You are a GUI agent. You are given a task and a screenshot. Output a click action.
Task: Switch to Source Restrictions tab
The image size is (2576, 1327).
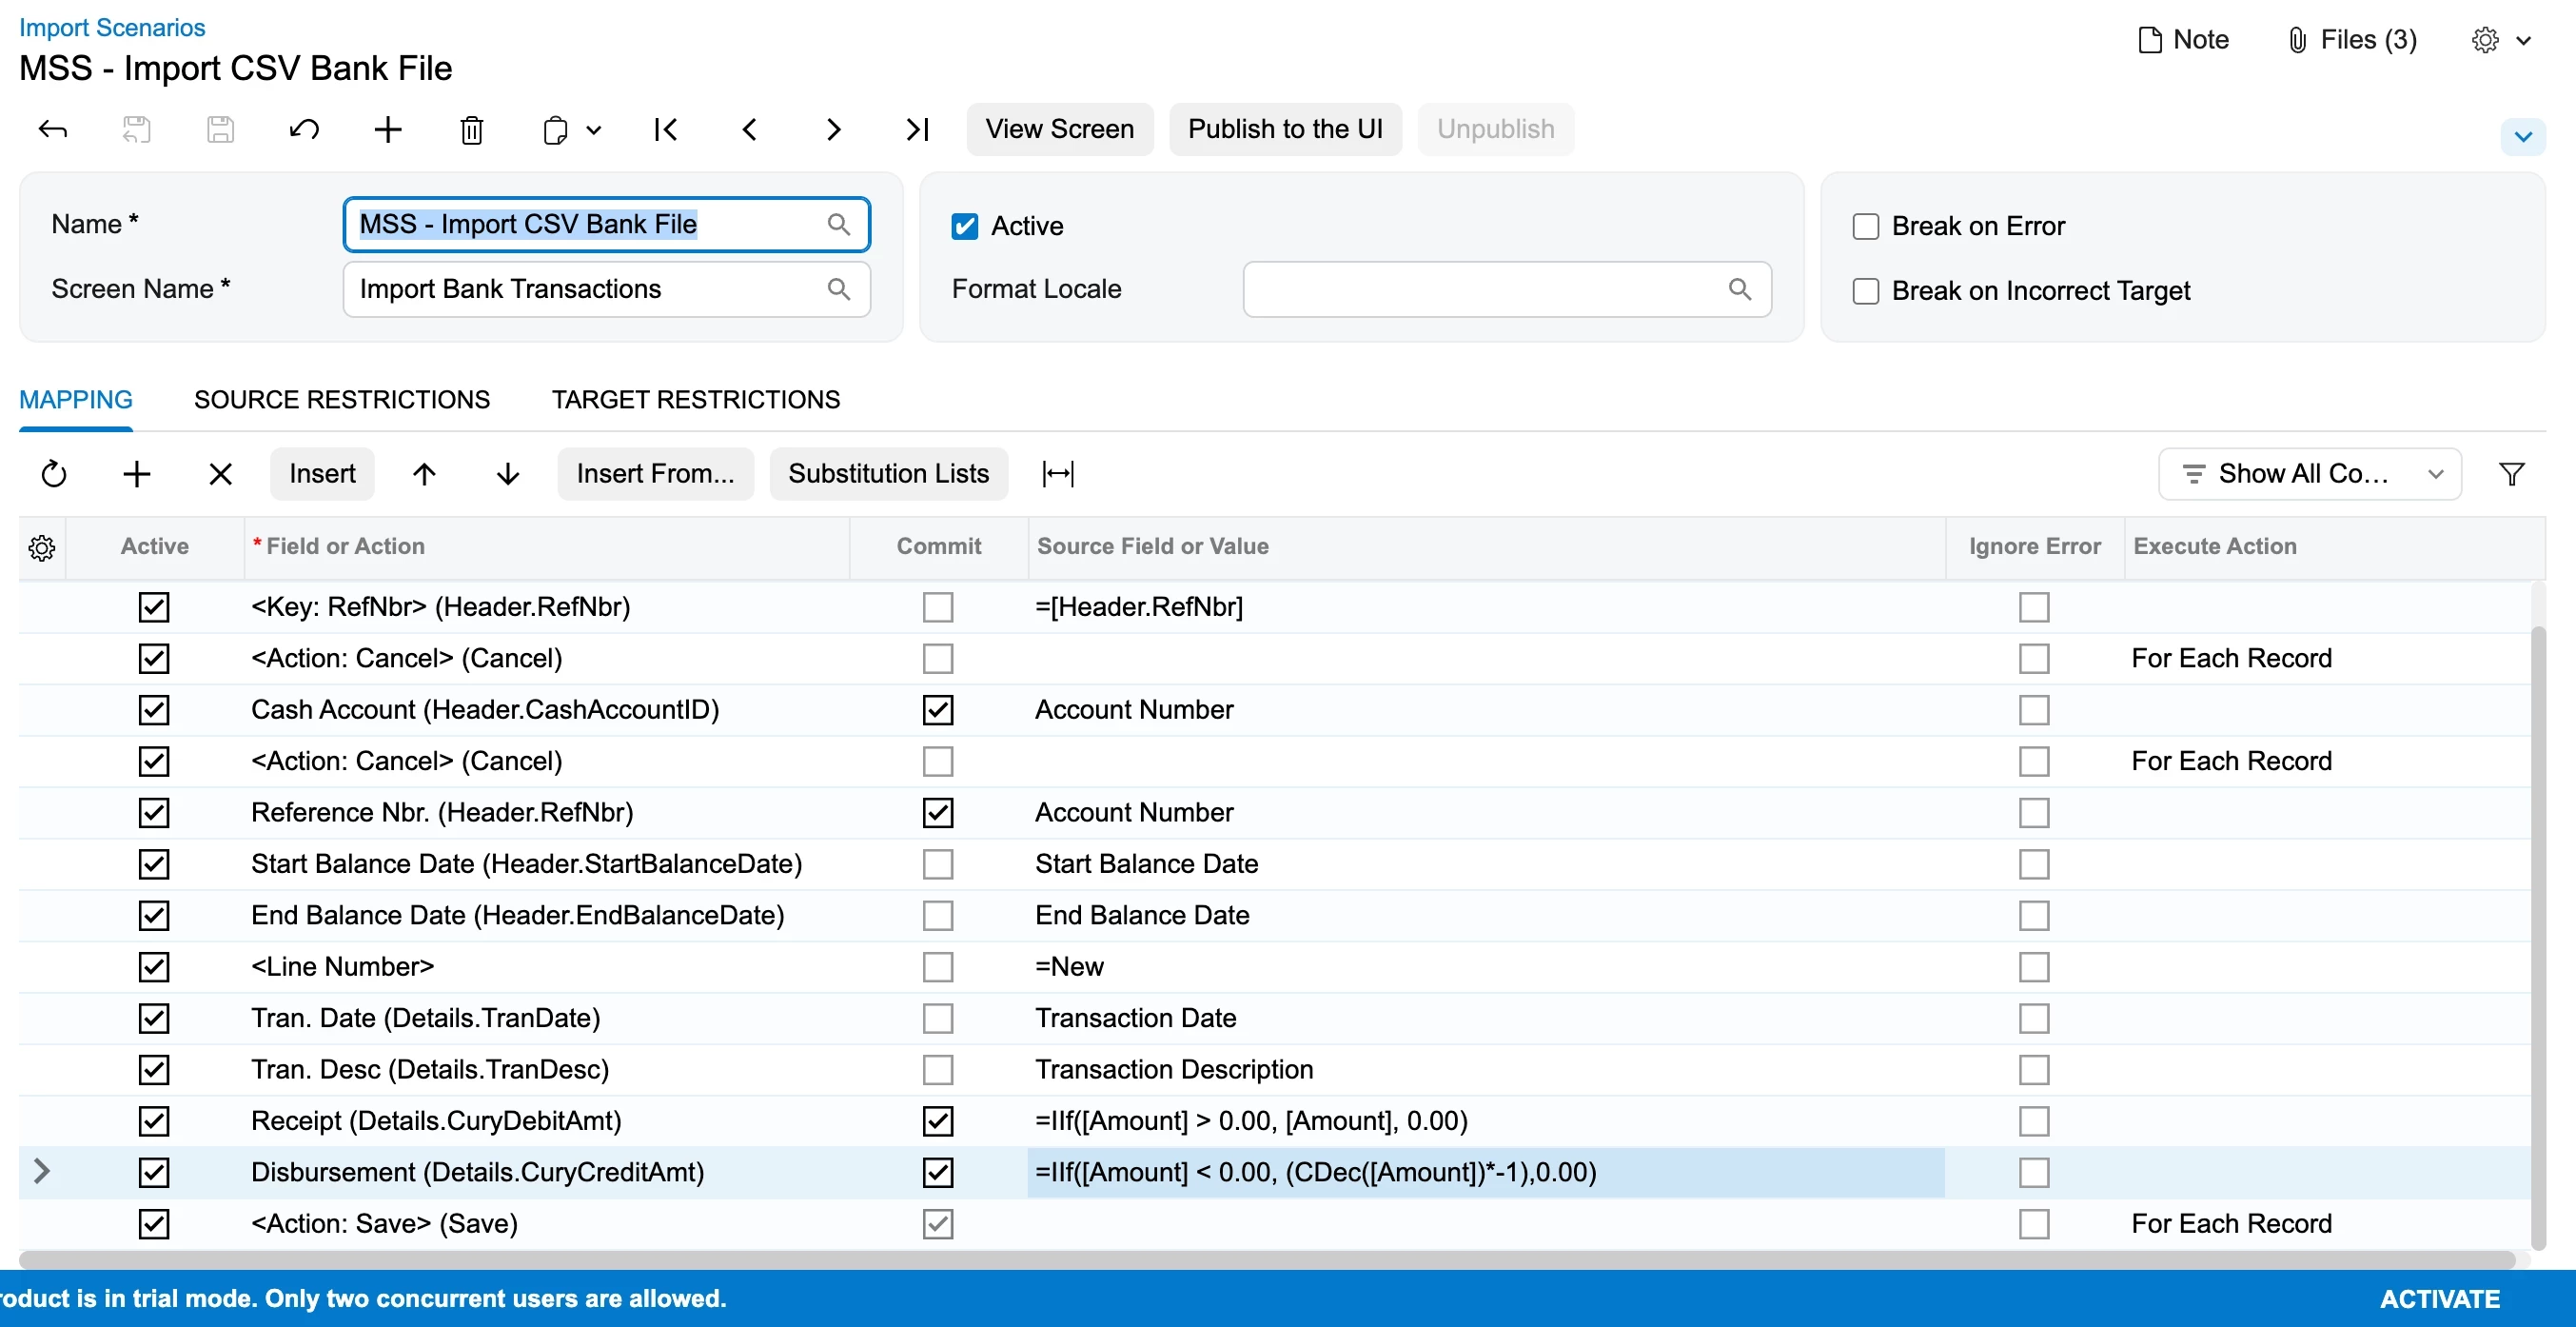click(x=342, y=400)
